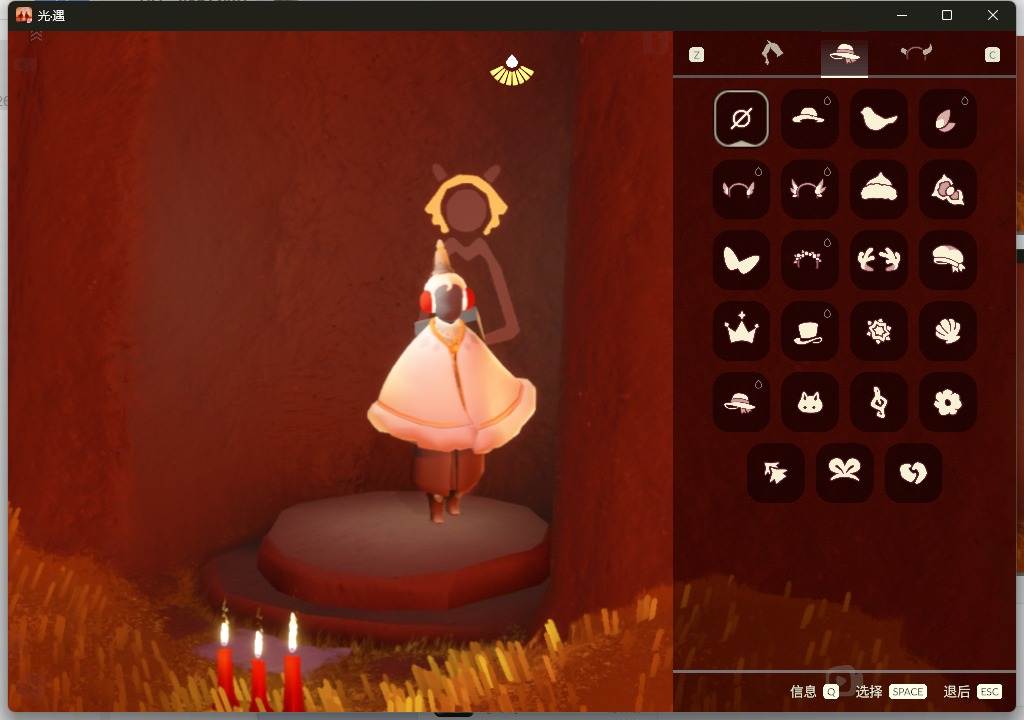Select the empty 'none' headwear slot
Image resolution: width=1024 pixels, height=720 pixels.
[741, 119]
